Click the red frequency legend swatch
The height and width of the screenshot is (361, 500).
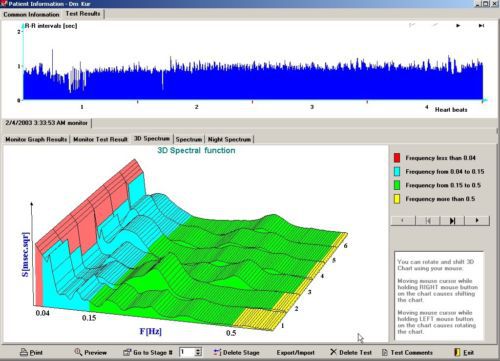[397, 158]
